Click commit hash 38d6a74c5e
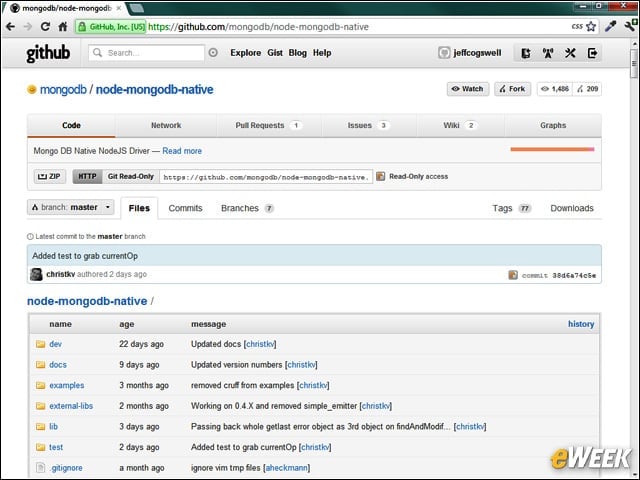The height and width of the screenshot is (480, 640). click(574, 276)
